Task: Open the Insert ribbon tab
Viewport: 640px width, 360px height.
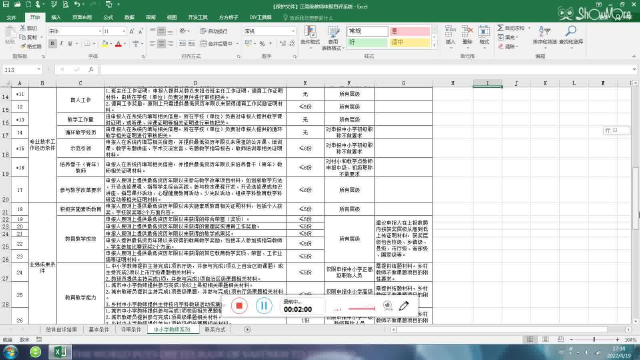Action: [56, 18]
